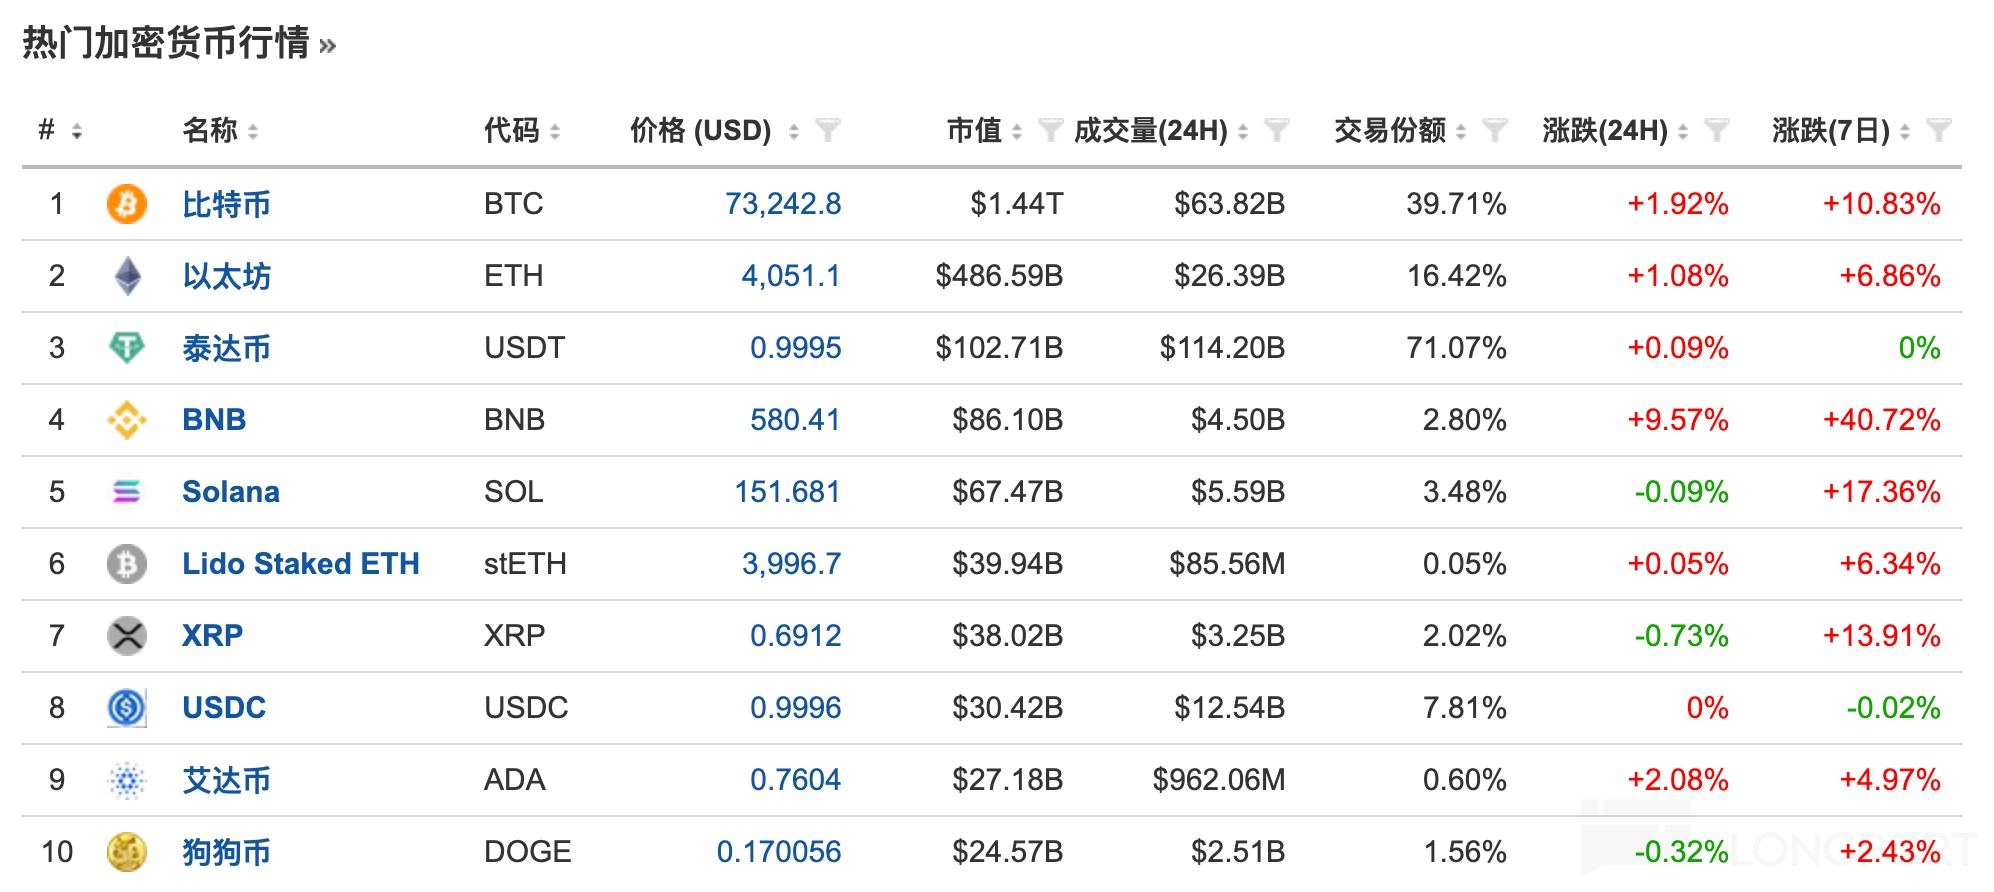
Task: Click the XRP black logo icon
Action: coord(127,636)
